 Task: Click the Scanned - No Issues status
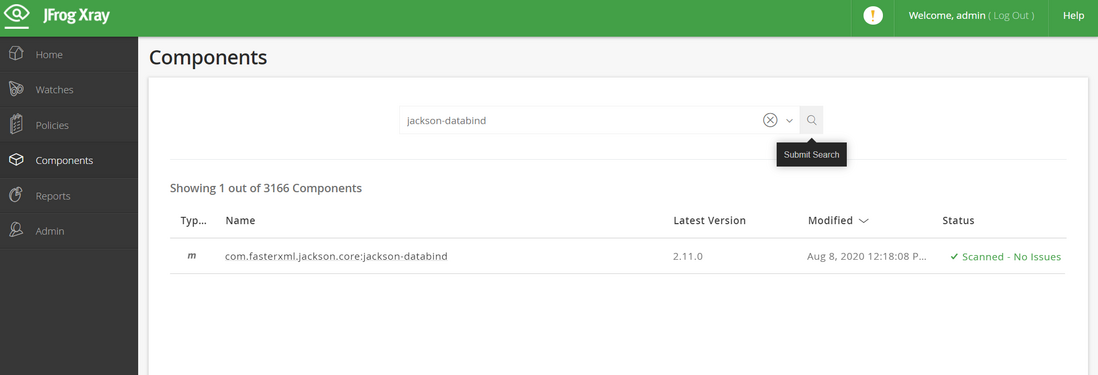[1006, 257]
